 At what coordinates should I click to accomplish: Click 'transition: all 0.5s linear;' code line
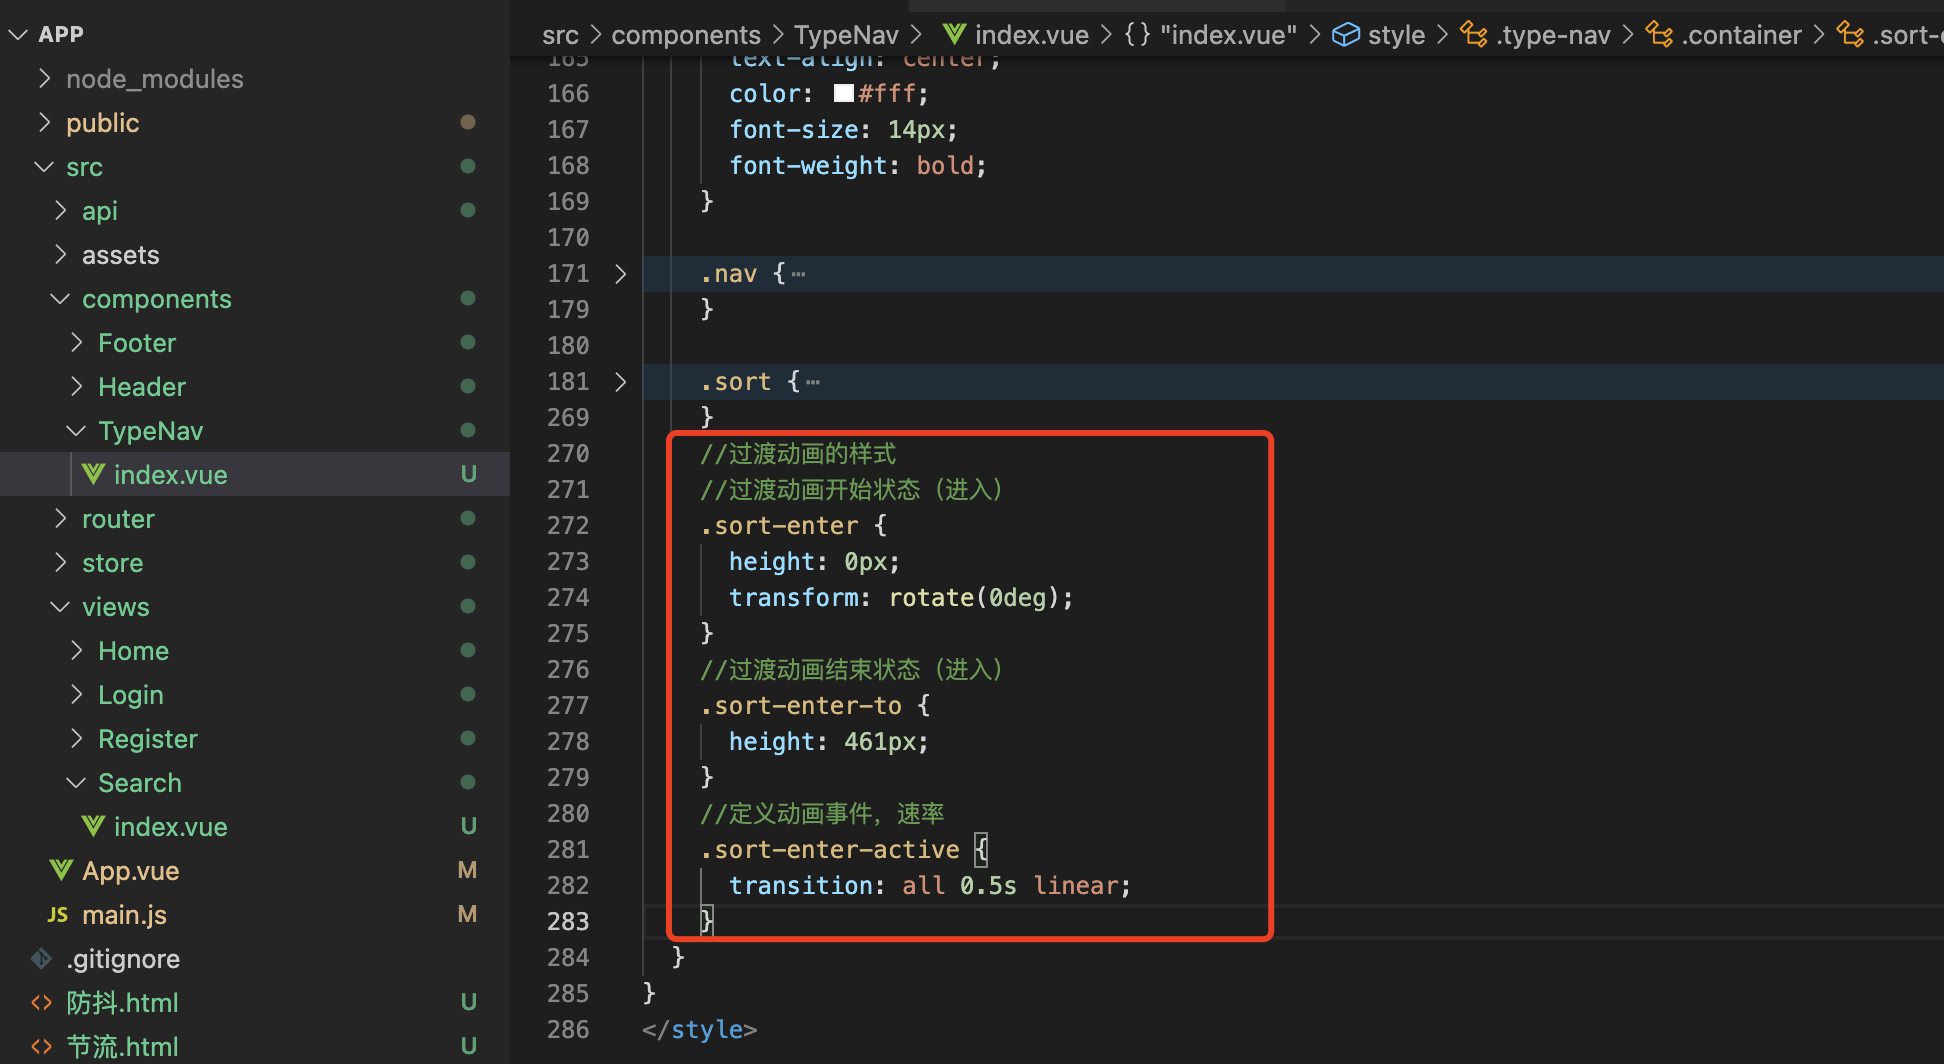pos(930,886)
